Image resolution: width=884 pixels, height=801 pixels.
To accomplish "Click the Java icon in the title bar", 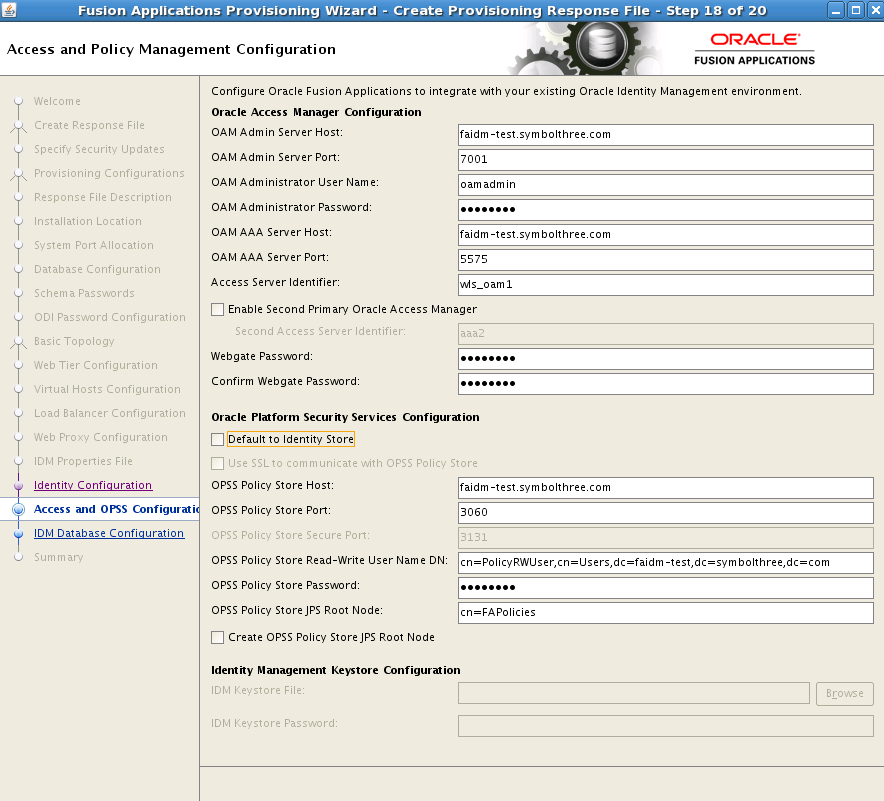I will [x=11, y=10].
